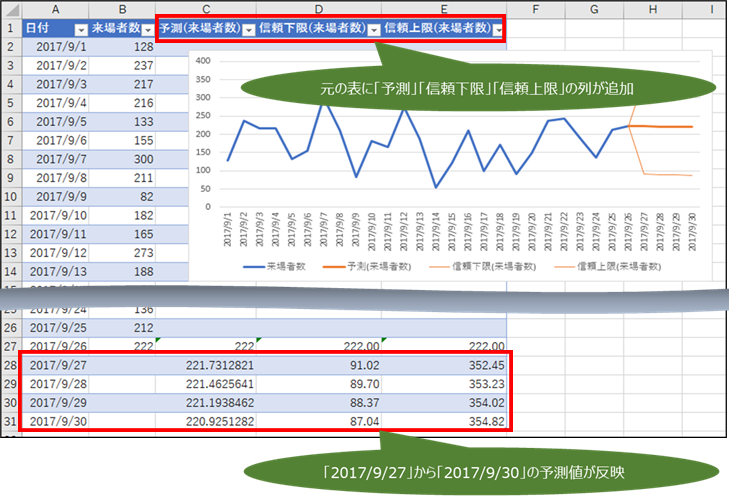Select visitor count cell 237
This screenshot has width=729, height=496.
(x=122, y=66)
